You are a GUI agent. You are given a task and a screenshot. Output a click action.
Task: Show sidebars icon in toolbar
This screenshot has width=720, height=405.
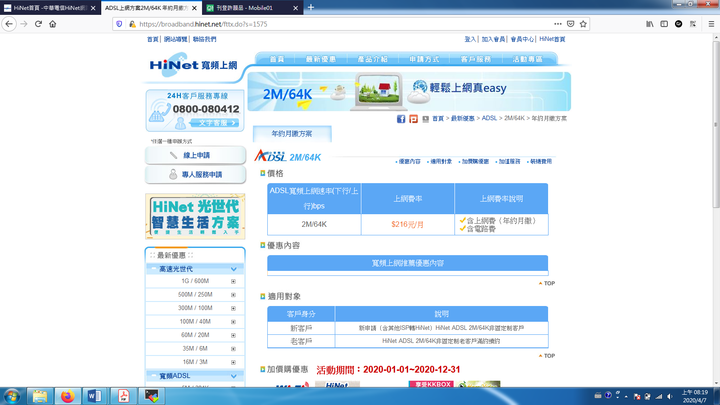[664, 24]
